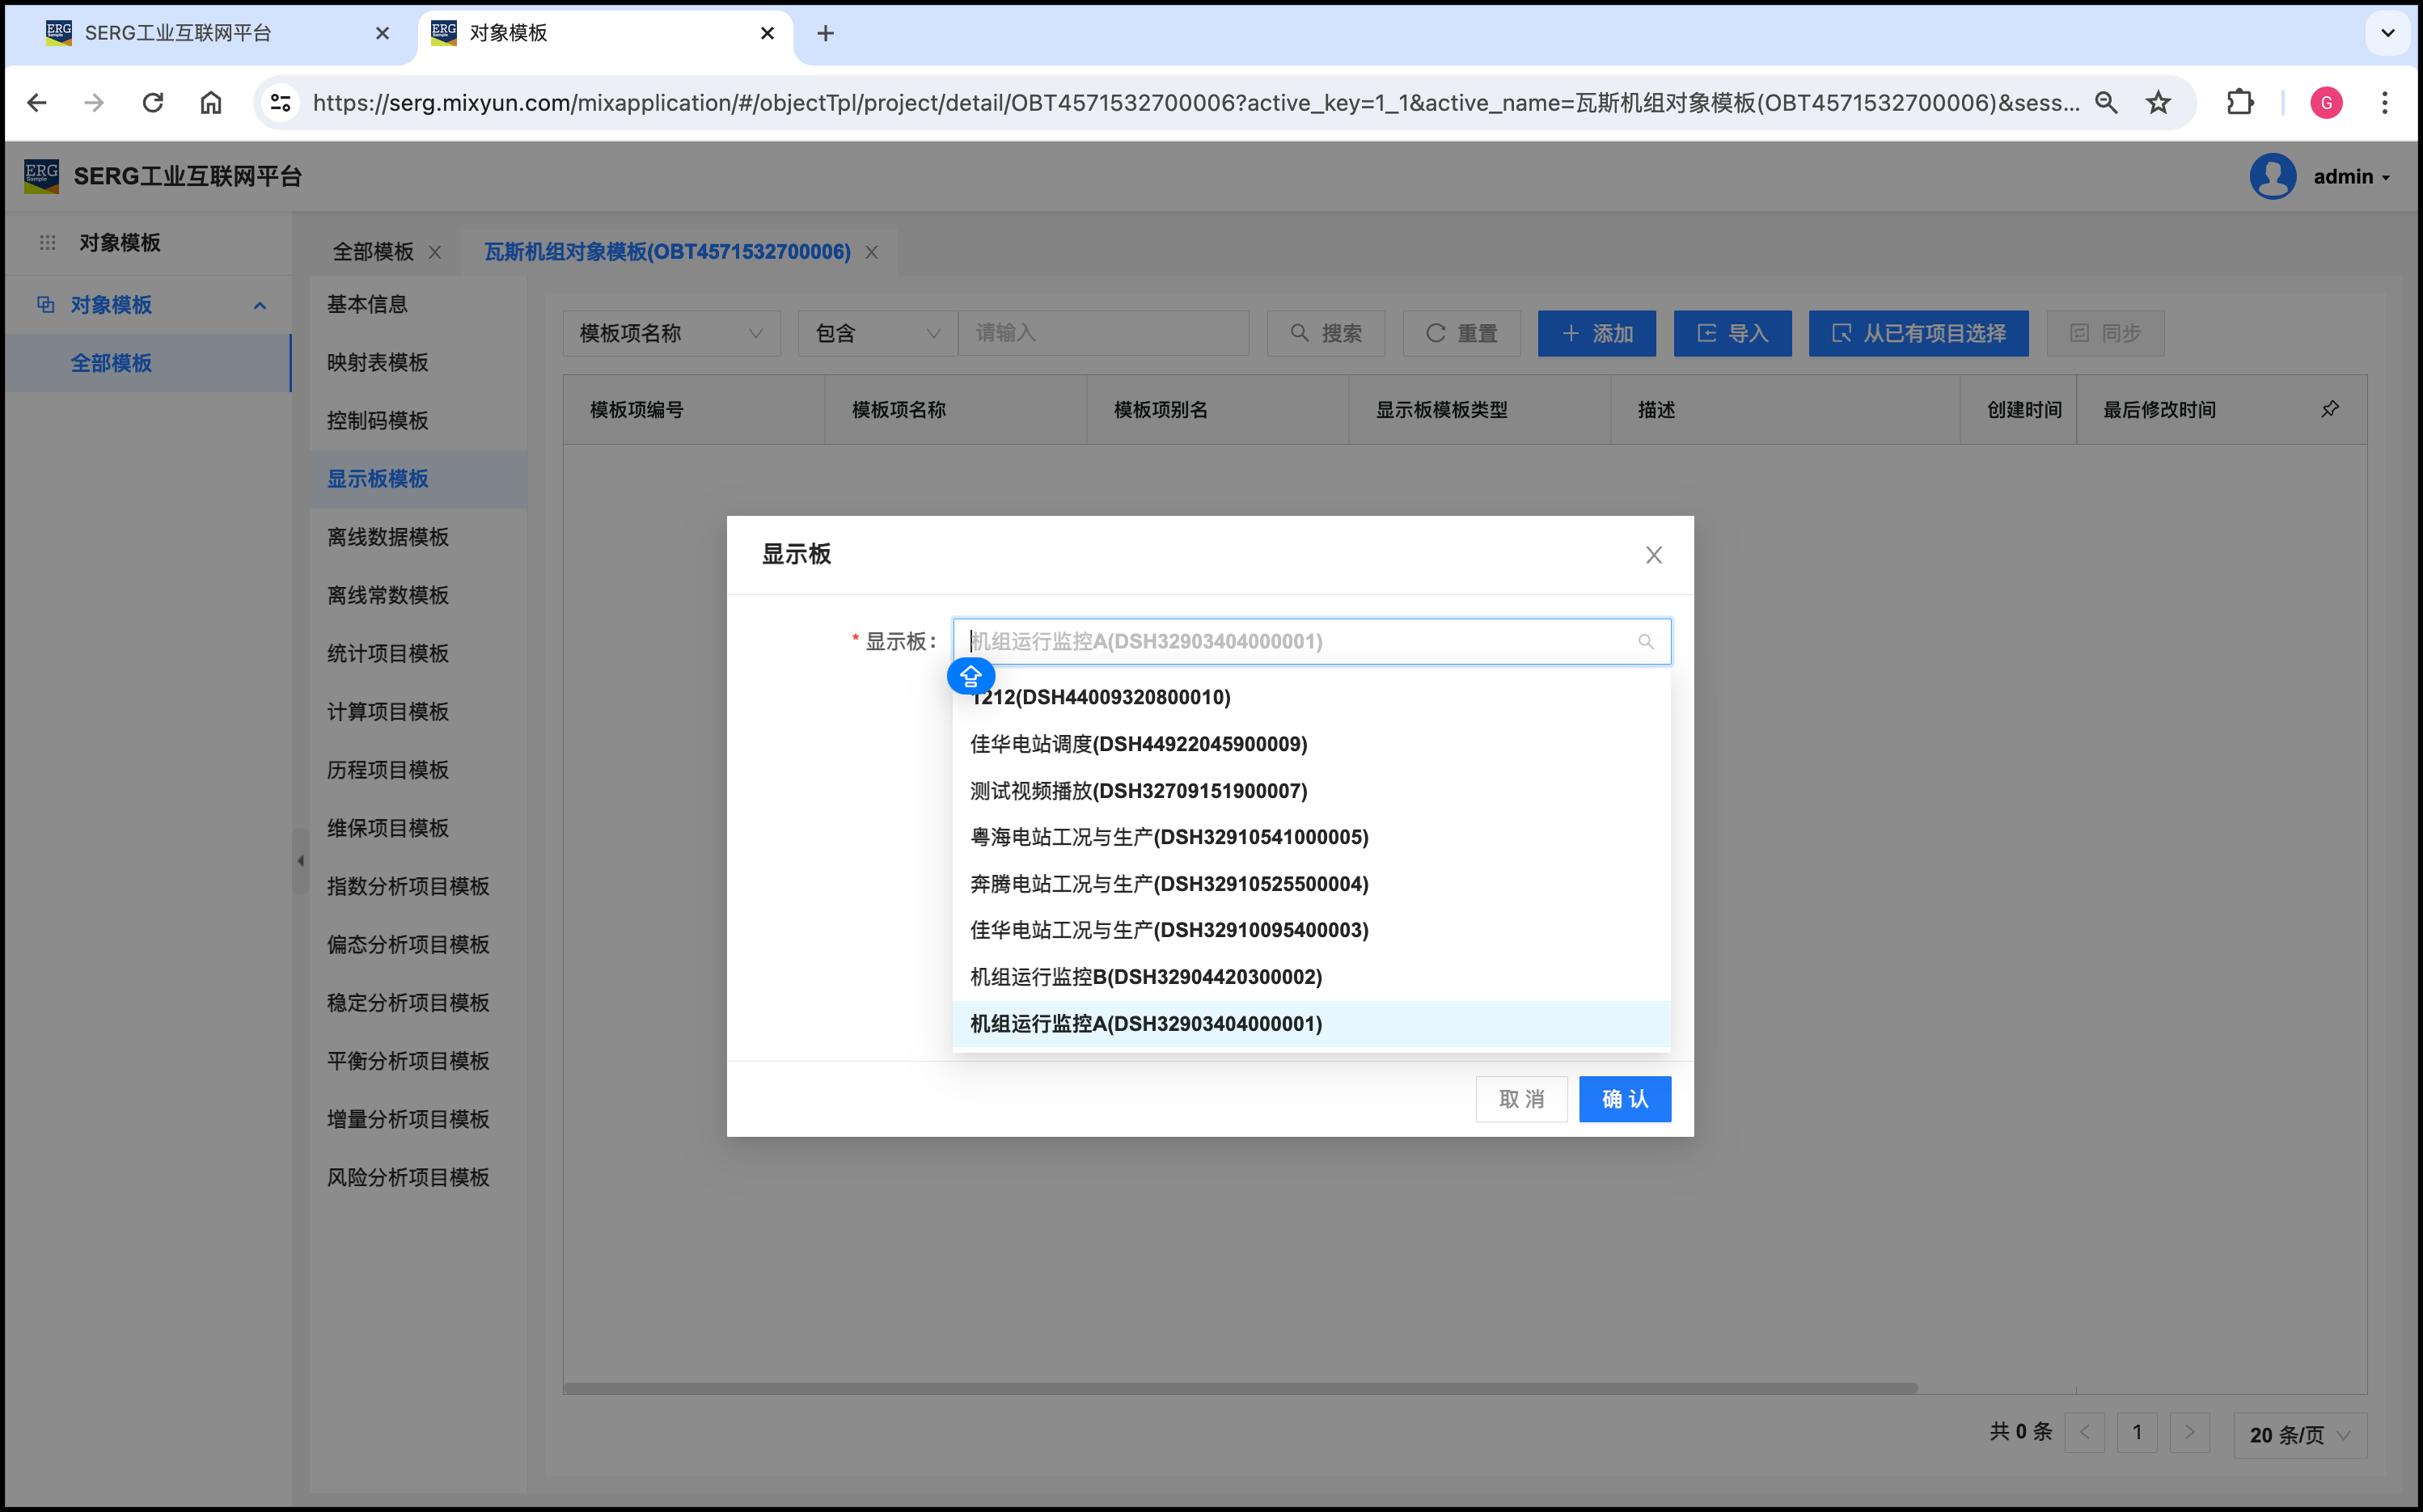
Task: Close the 显示板 dialog with X
Action: pyautogui.click(x=1653, y=555)
